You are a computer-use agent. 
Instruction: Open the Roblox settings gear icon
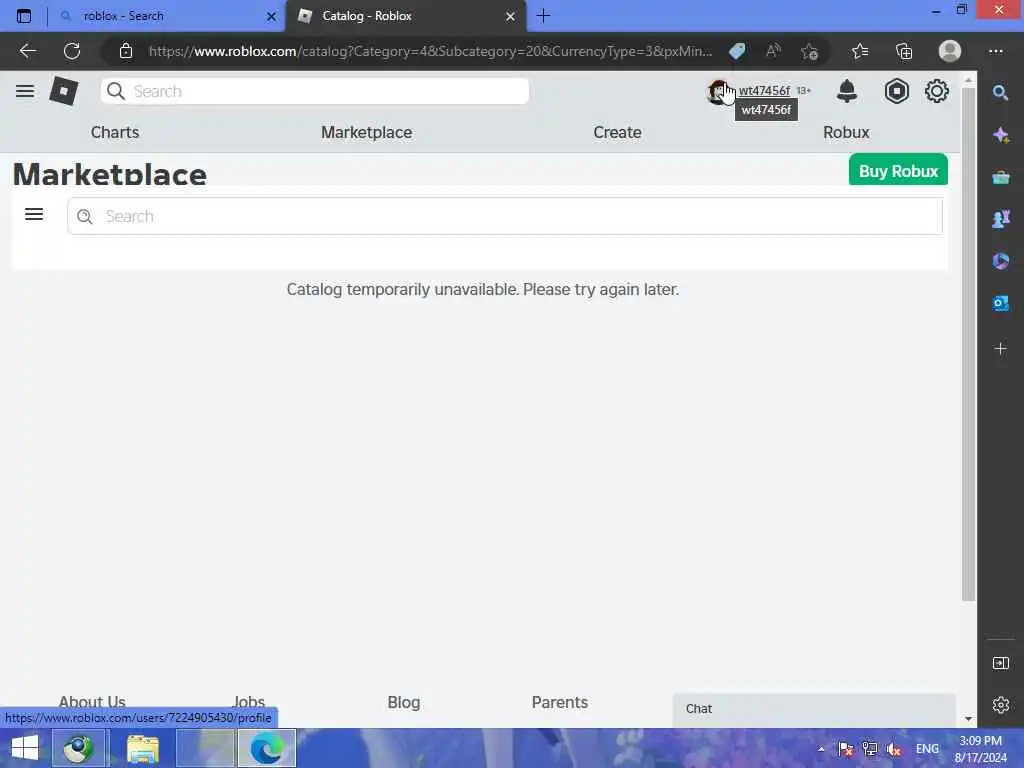pos(936,91)
